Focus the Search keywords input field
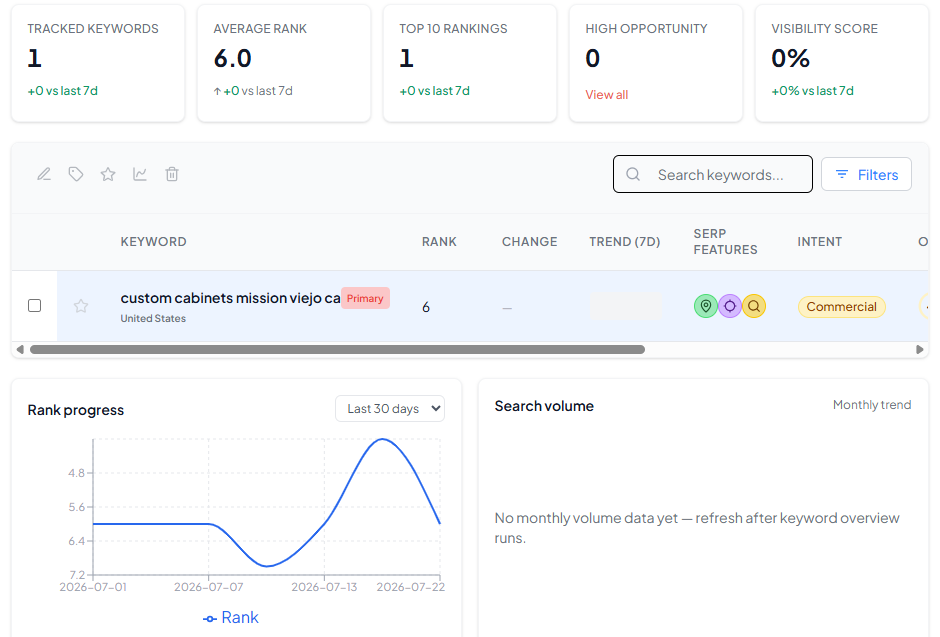940x637 pixels. click(713, 174)
